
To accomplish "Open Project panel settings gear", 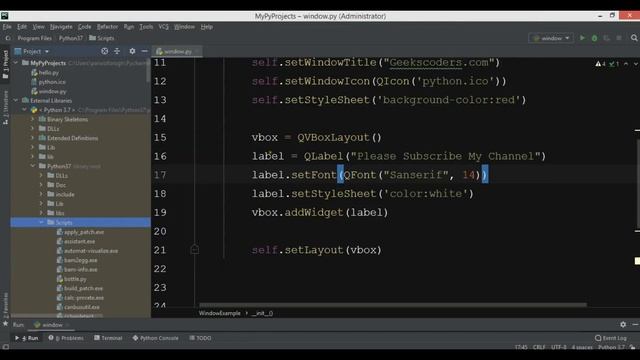I will (x=132, y=51).
